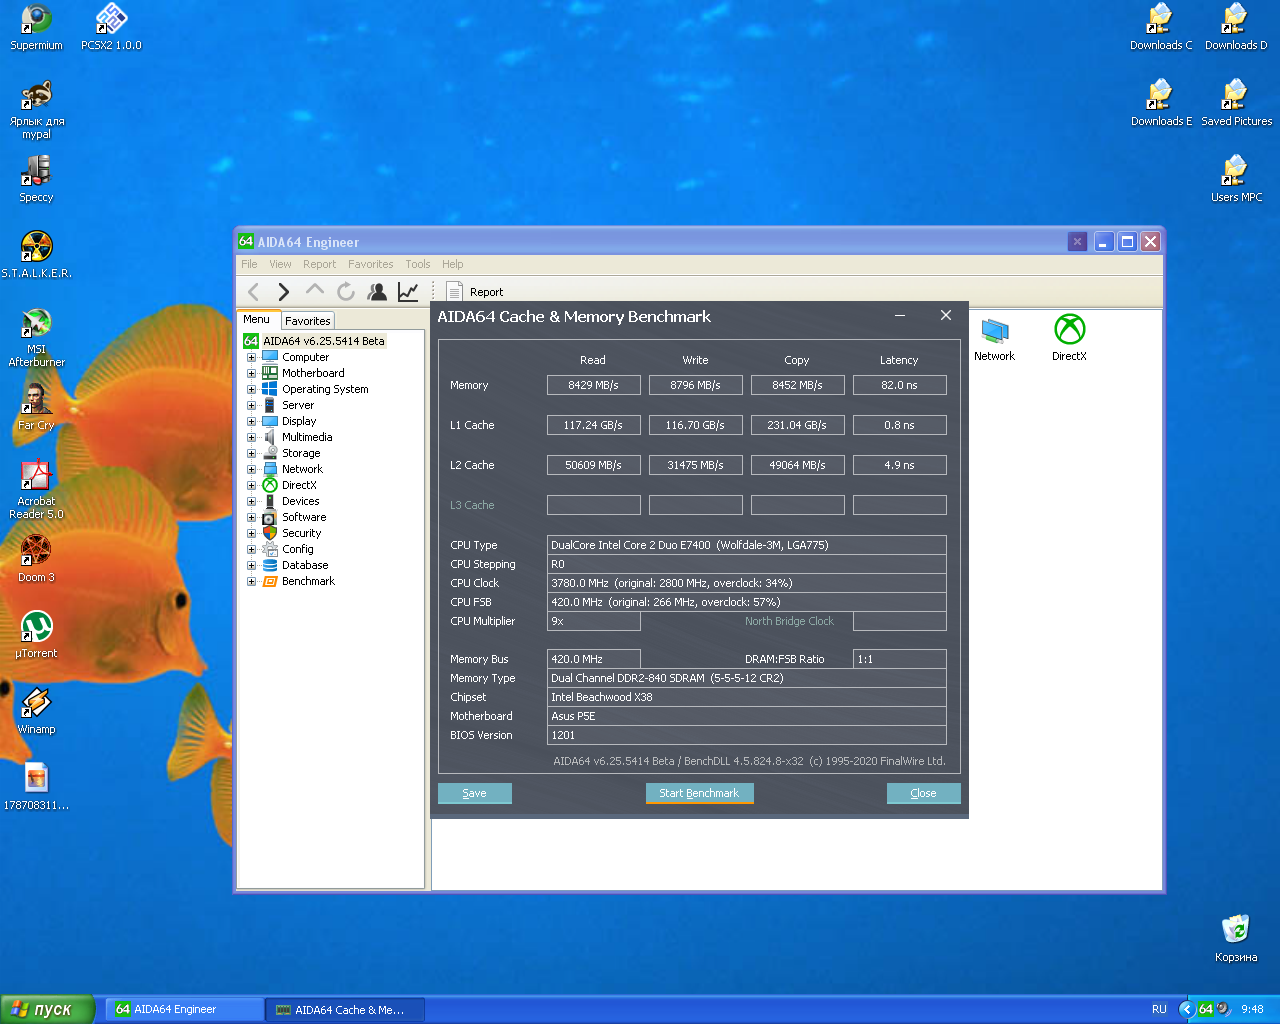The image size is (1280, 1024).
Task: Select AIDA64 Cache & Memory taskbar button
Action: (345, 1009)
